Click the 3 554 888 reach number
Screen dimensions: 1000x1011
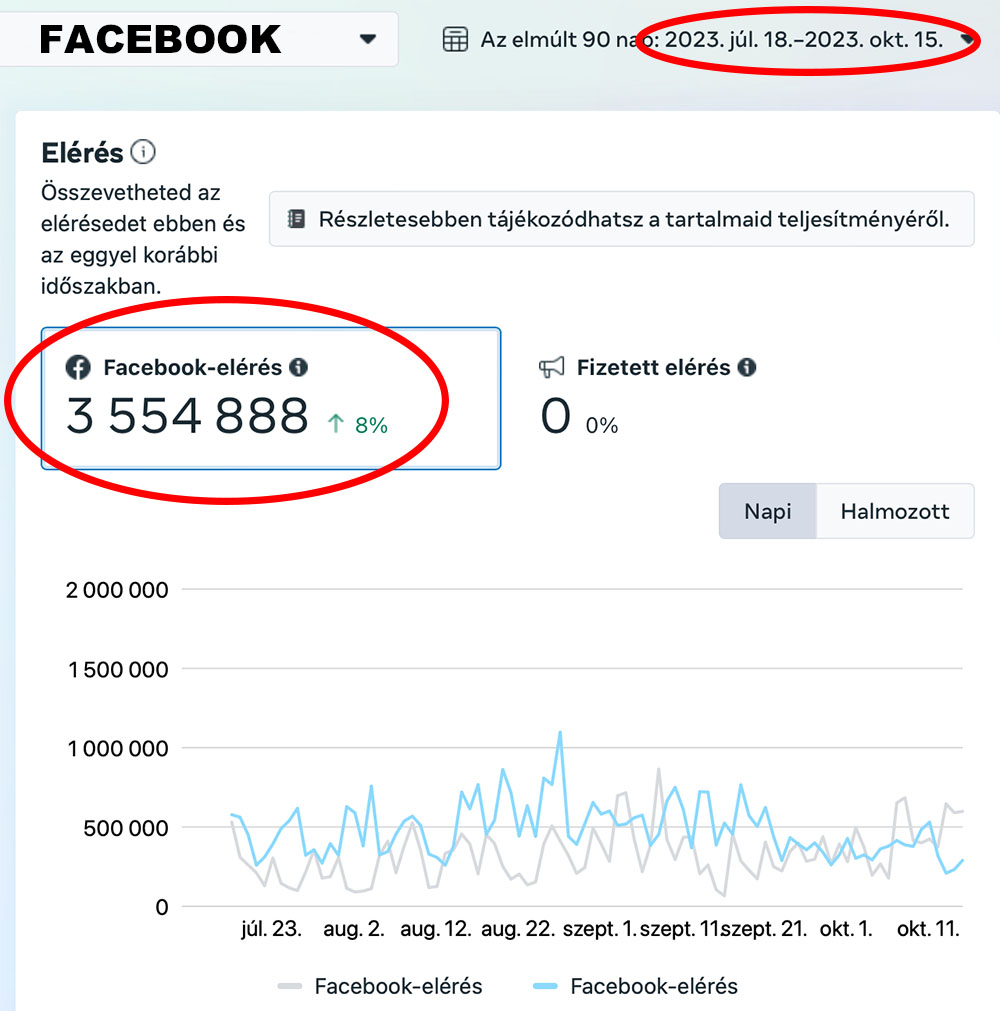click(188, 416)
